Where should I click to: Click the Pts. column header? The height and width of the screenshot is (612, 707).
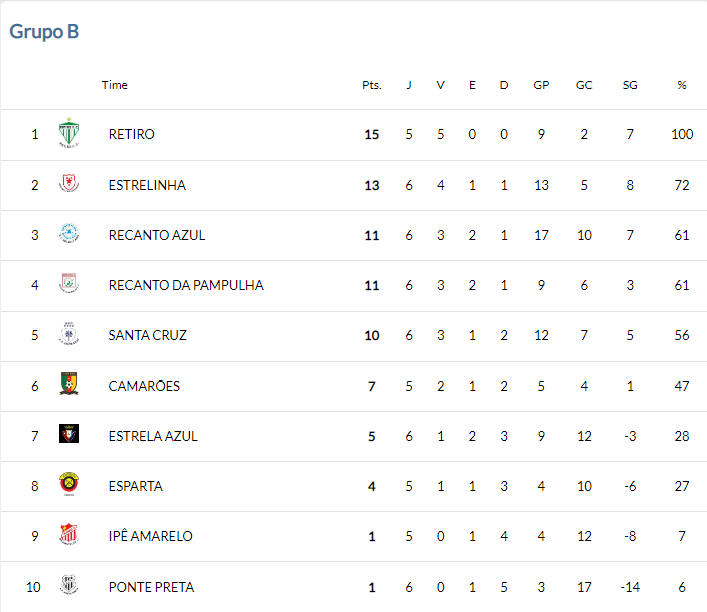(372, 85)
